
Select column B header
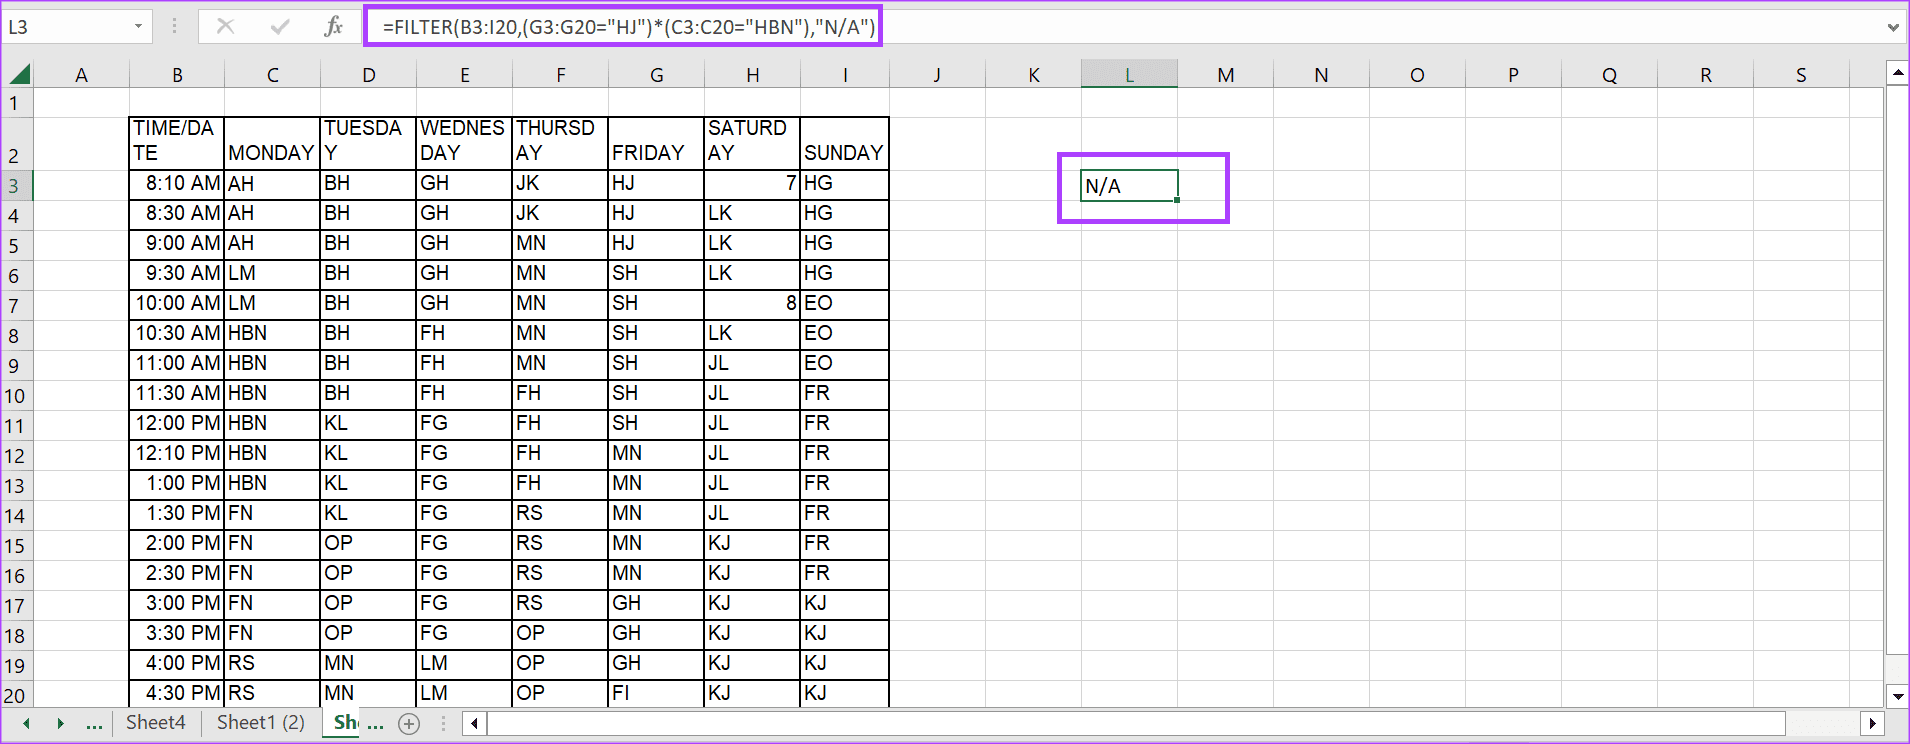pos(177,74)
